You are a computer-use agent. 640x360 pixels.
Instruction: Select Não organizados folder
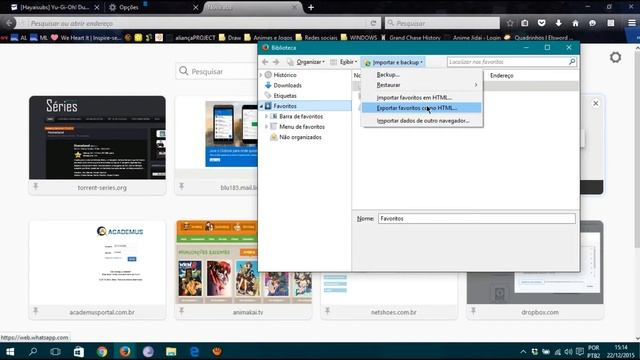pyautogui.click(x=300, y=137)
